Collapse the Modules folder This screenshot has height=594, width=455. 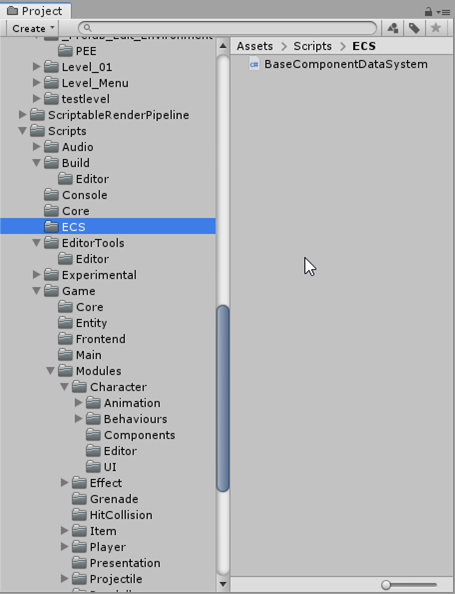click(50, 371)
